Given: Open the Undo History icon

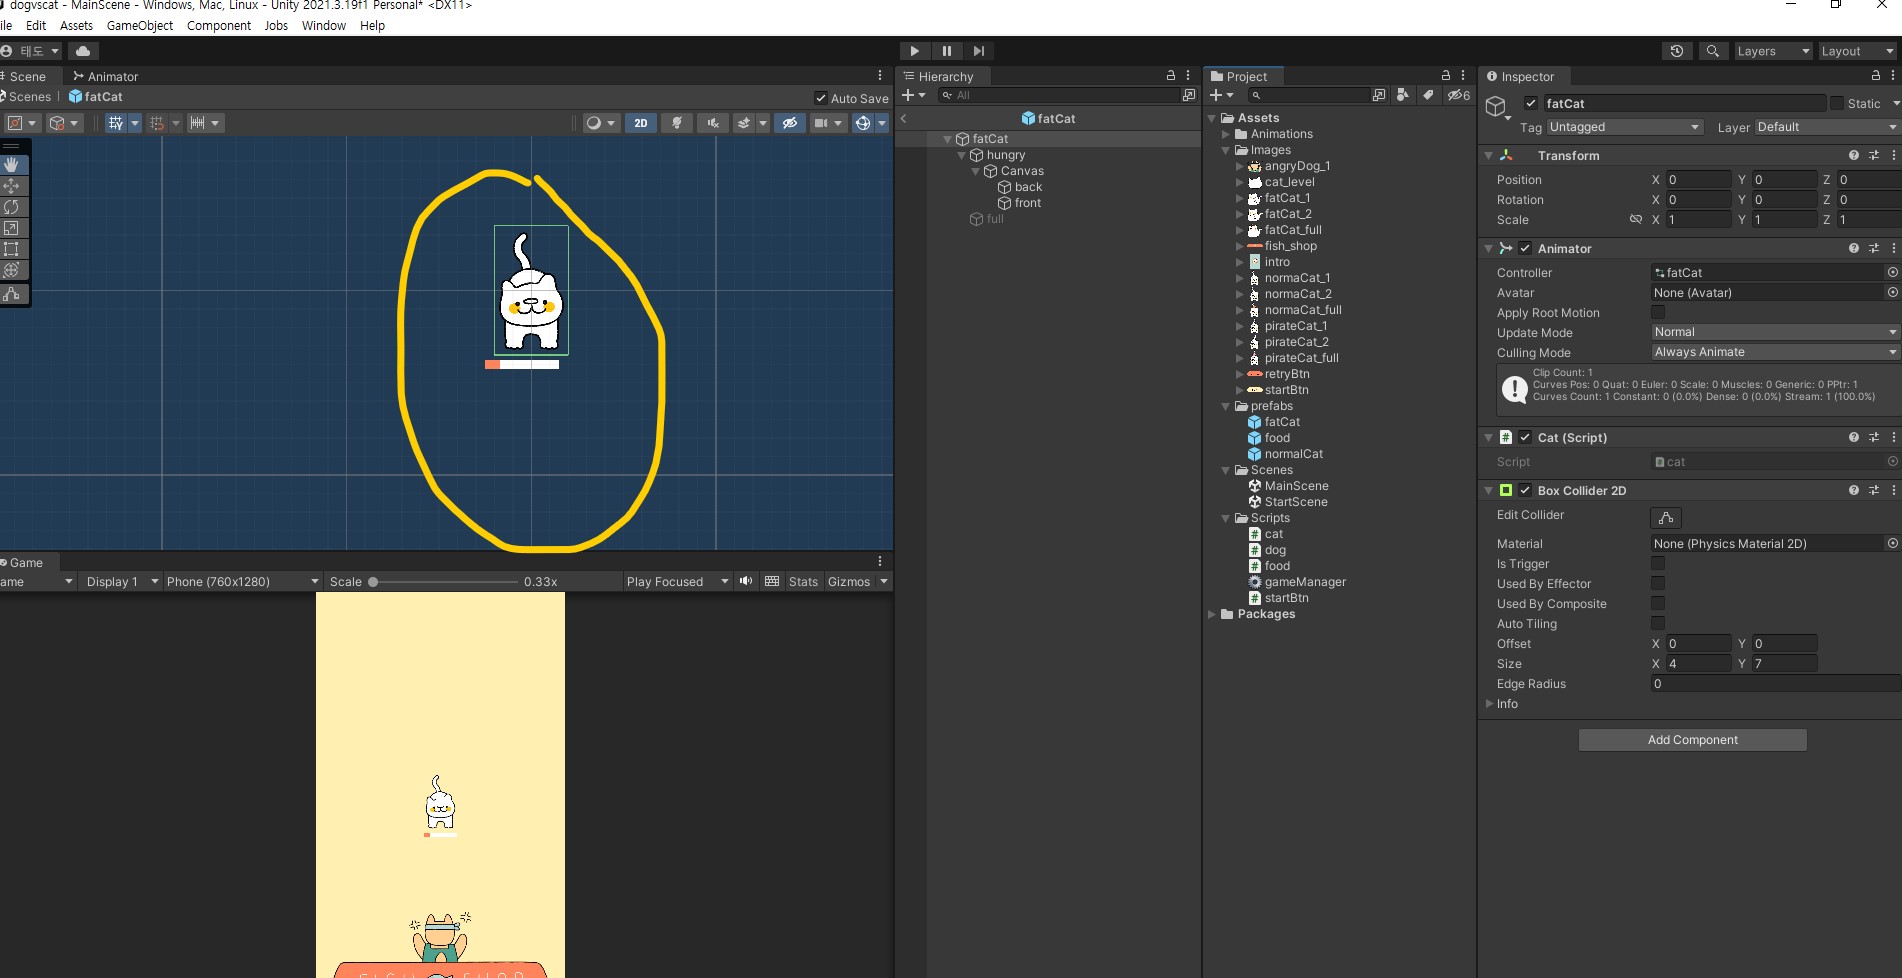Looking at the screenshot, I should tap(1677, 51).
